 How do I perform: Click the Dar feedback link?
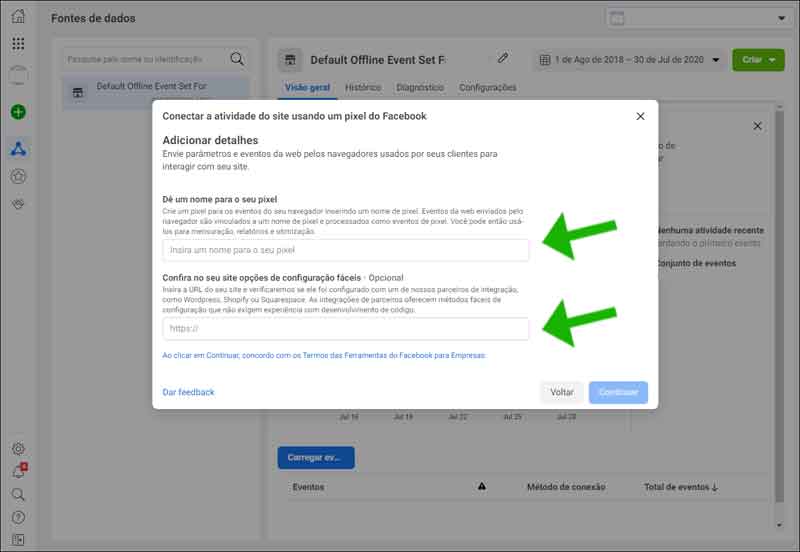(188, 392)
